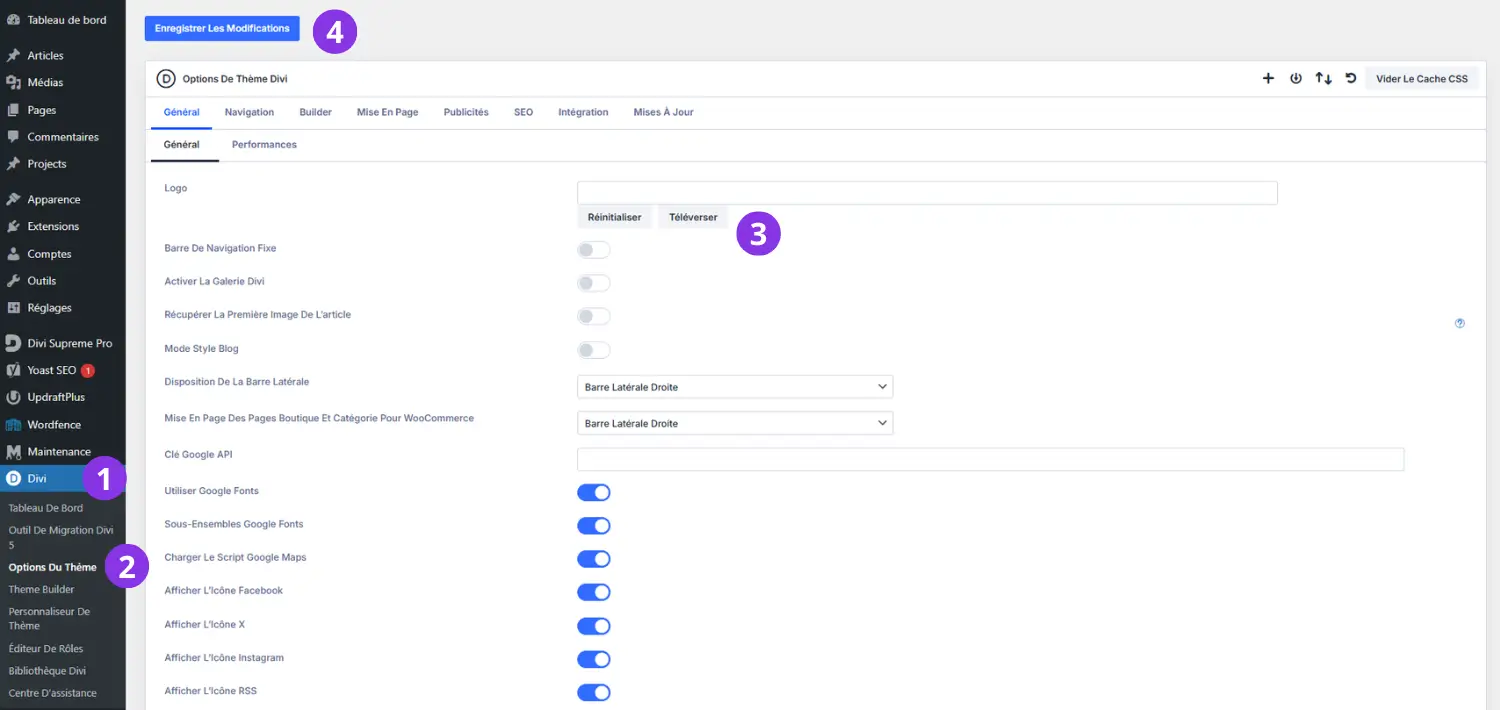
Task: Click the Commentaires bubble icon
Action: coord(13,137)
